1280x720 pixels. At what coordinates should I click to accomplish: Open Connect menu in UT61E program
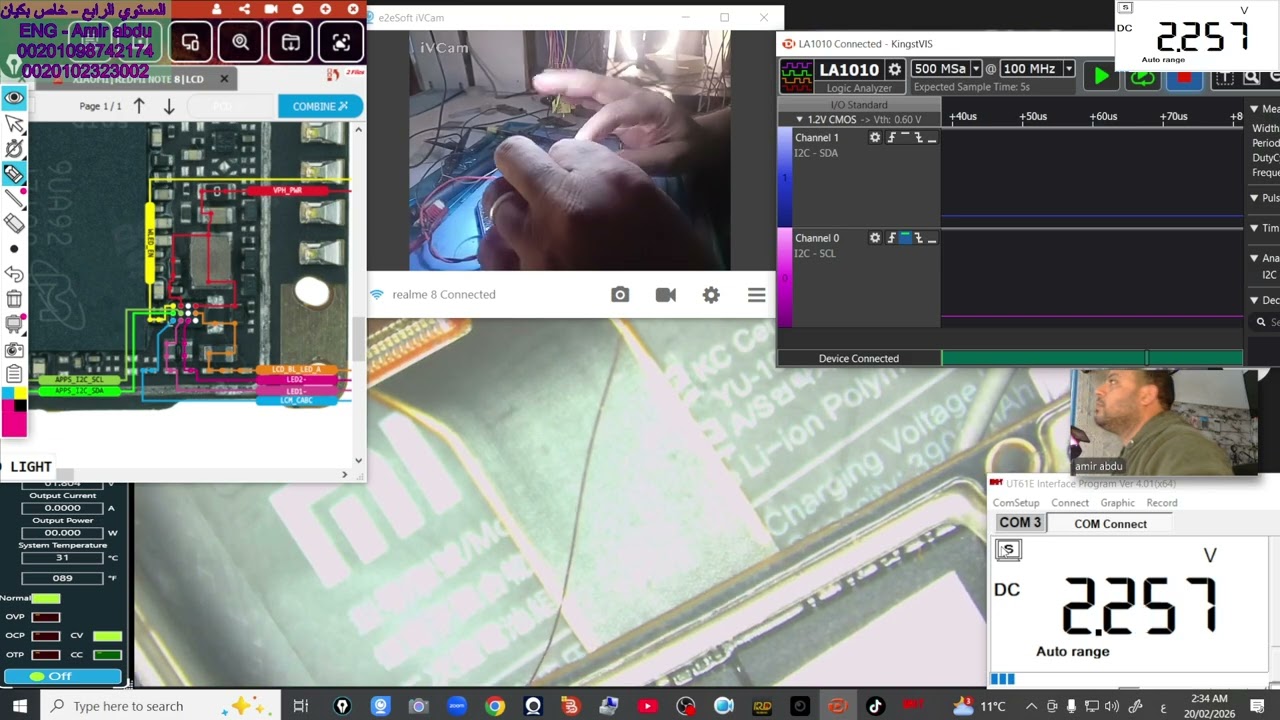click(1069, 503)
